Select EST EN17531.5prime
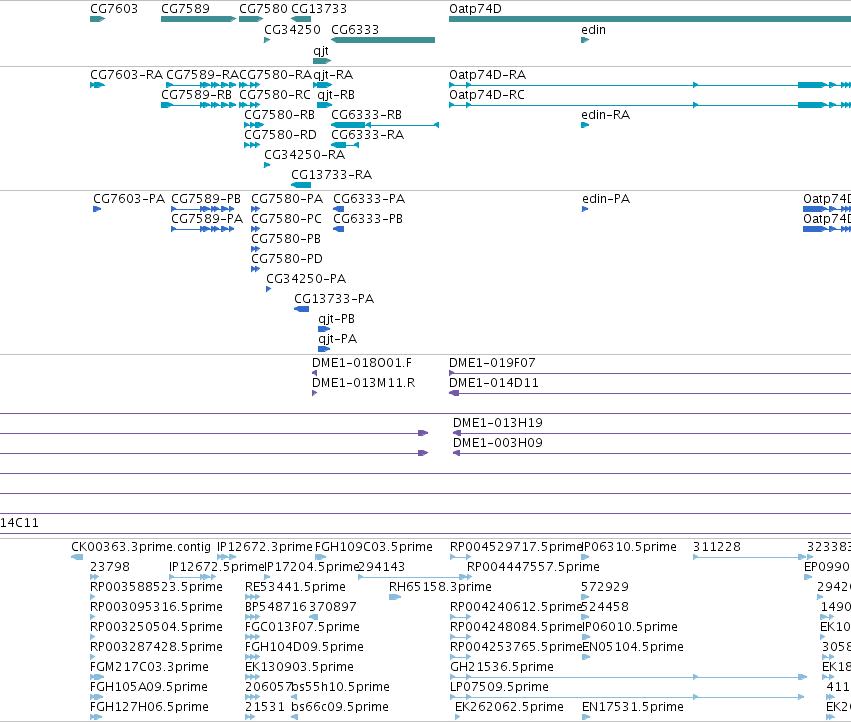 (586, 718)
